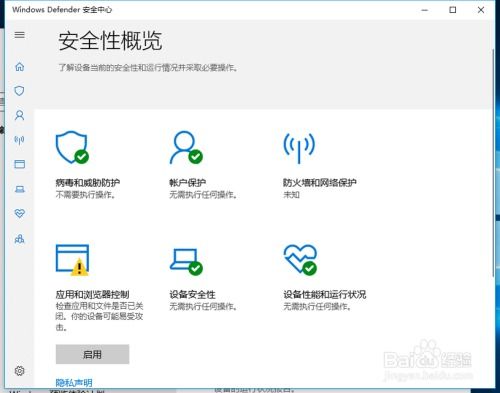Click the large firewall antenna icon
Image resolution: width=500 pixels, height=393 pixels.
[x=299, y=148]
